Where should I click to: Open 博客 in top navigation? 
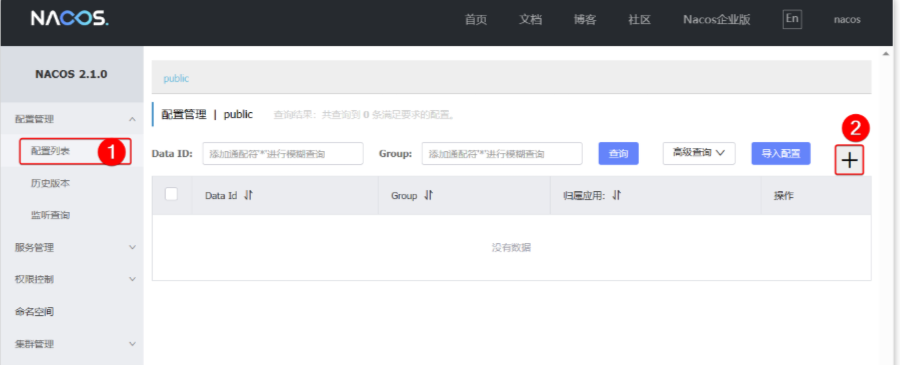(585, 20)
